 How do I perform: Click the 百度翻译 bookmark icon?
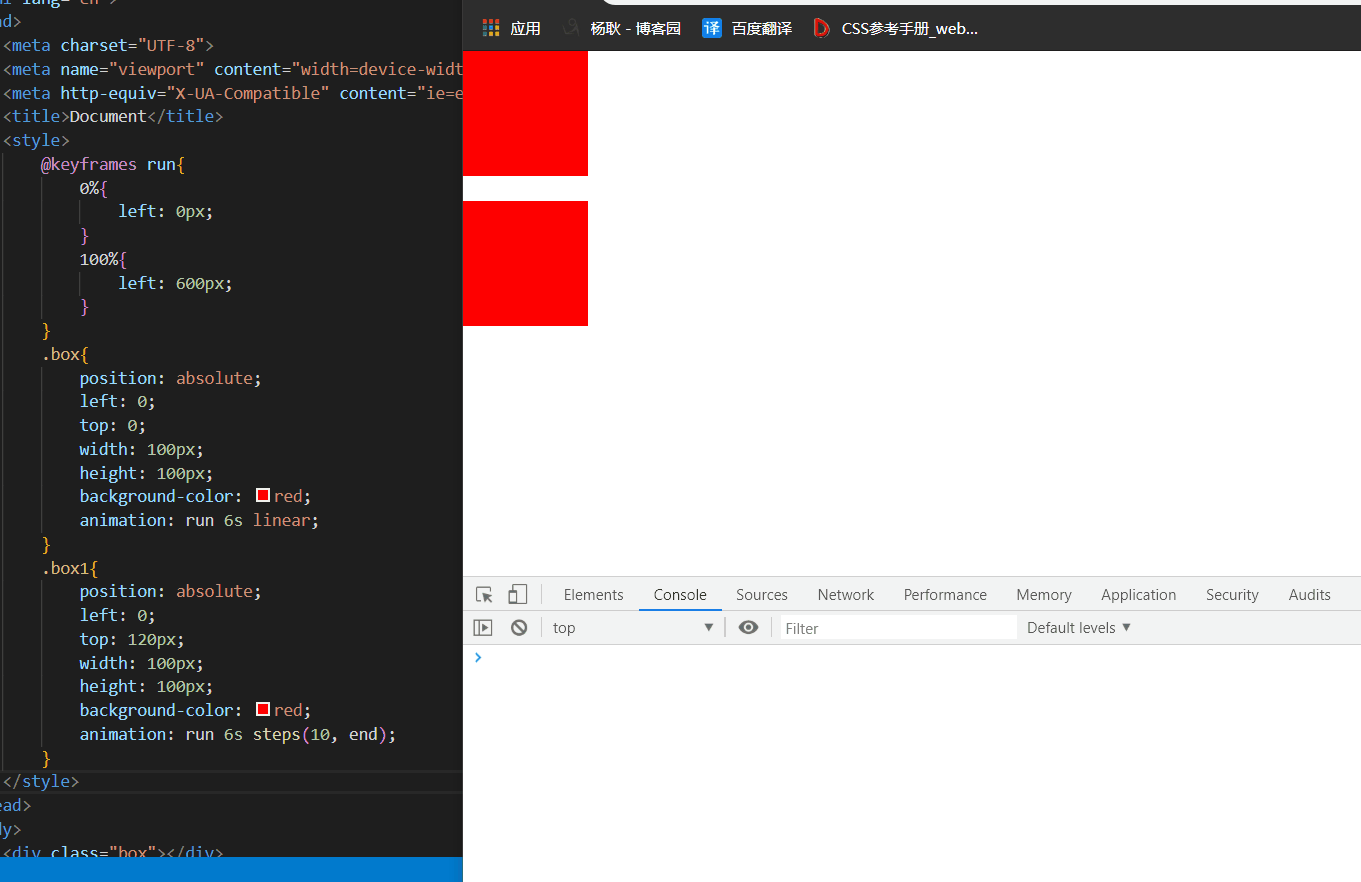tap(712, 28)
